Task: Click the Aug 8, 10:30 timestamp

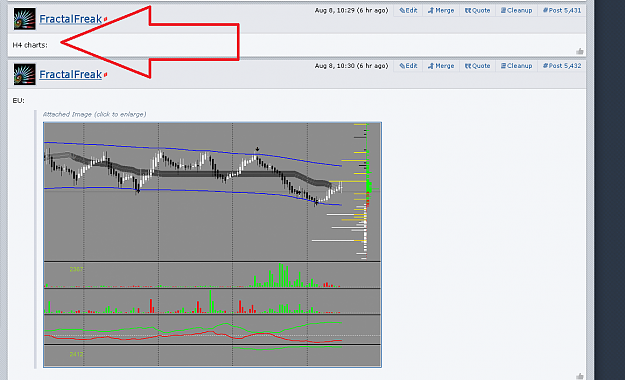Action: coord(351,66)
